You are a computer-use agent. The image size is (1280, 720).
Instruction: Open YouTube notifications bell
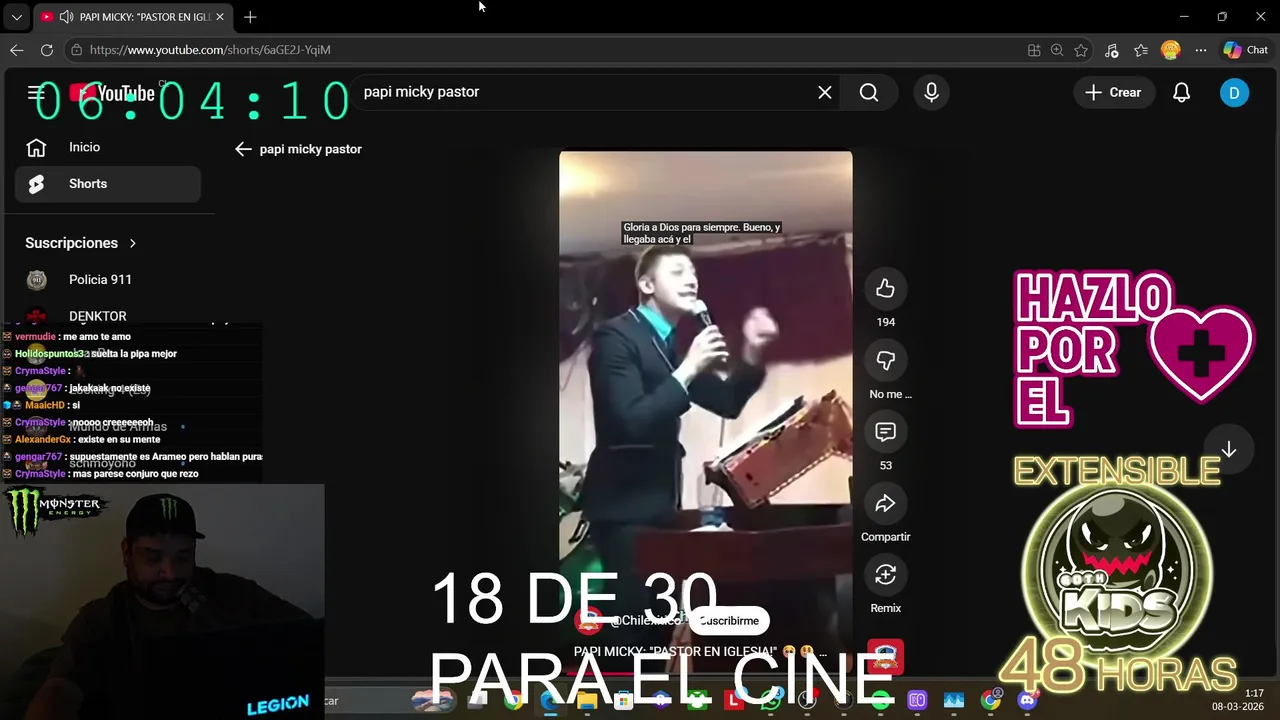click(x=1181, y=92)
